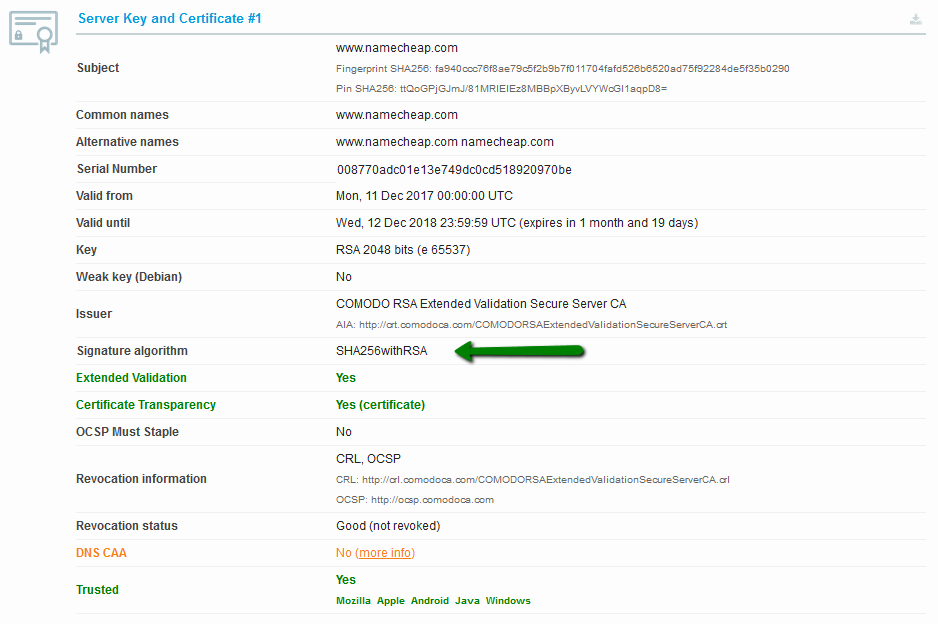Screen dimensions: 938x624
Task: Click the 'Valid from' row label
Action: (x=104, y=196)
